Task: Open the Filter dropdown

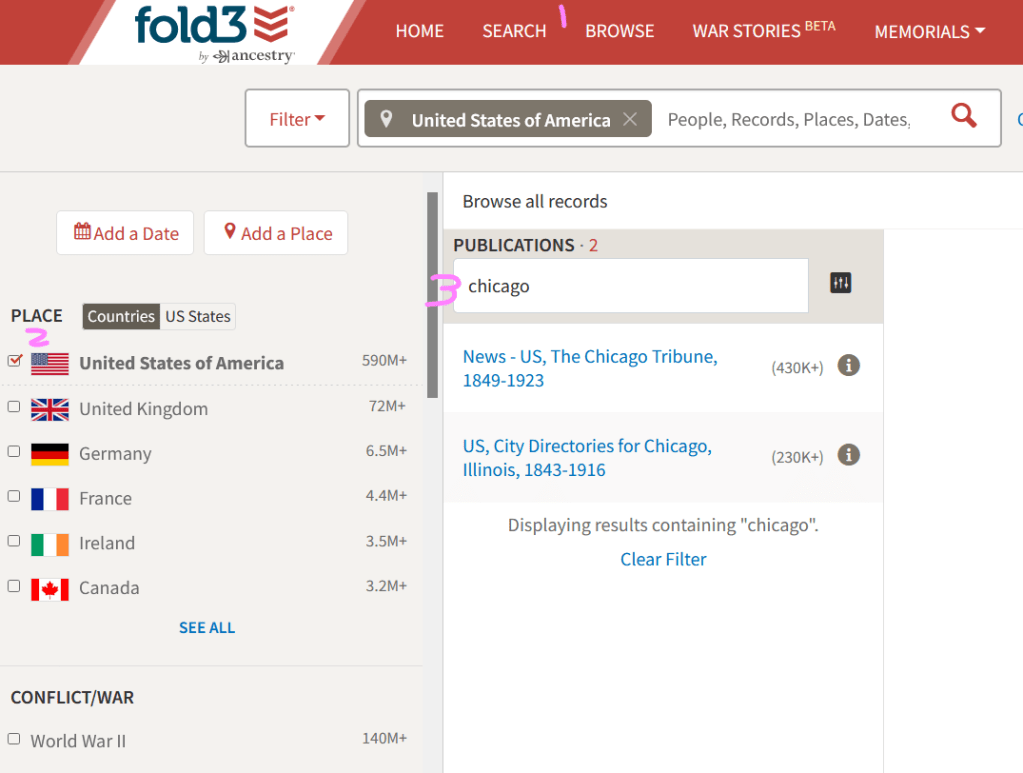Action: [x=297, y=119]
